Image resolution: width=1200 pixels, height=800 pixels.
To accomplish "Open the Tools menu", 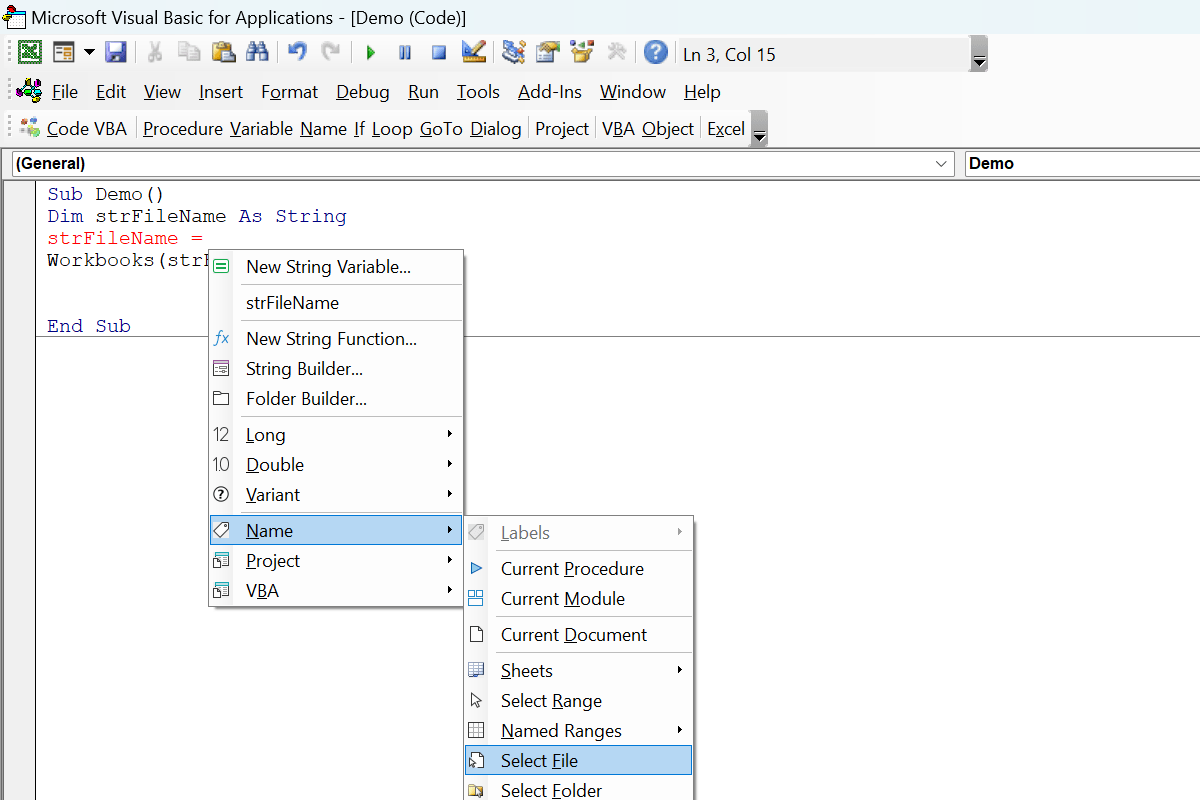I will point(478,92).
